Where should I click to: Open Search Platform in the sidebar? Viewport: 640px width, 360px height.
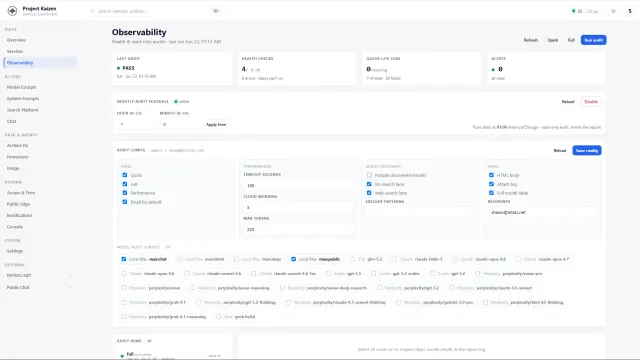click(40, 110)
